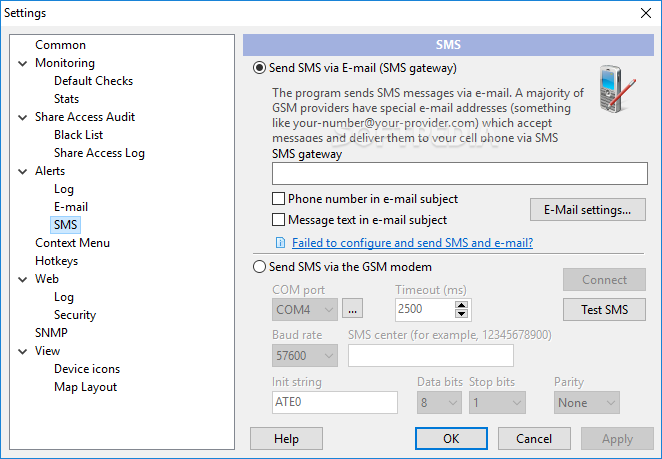
Task: Select Send SMS via E-mail radio button
Action: pyautogui.click(x=259, y=68)
